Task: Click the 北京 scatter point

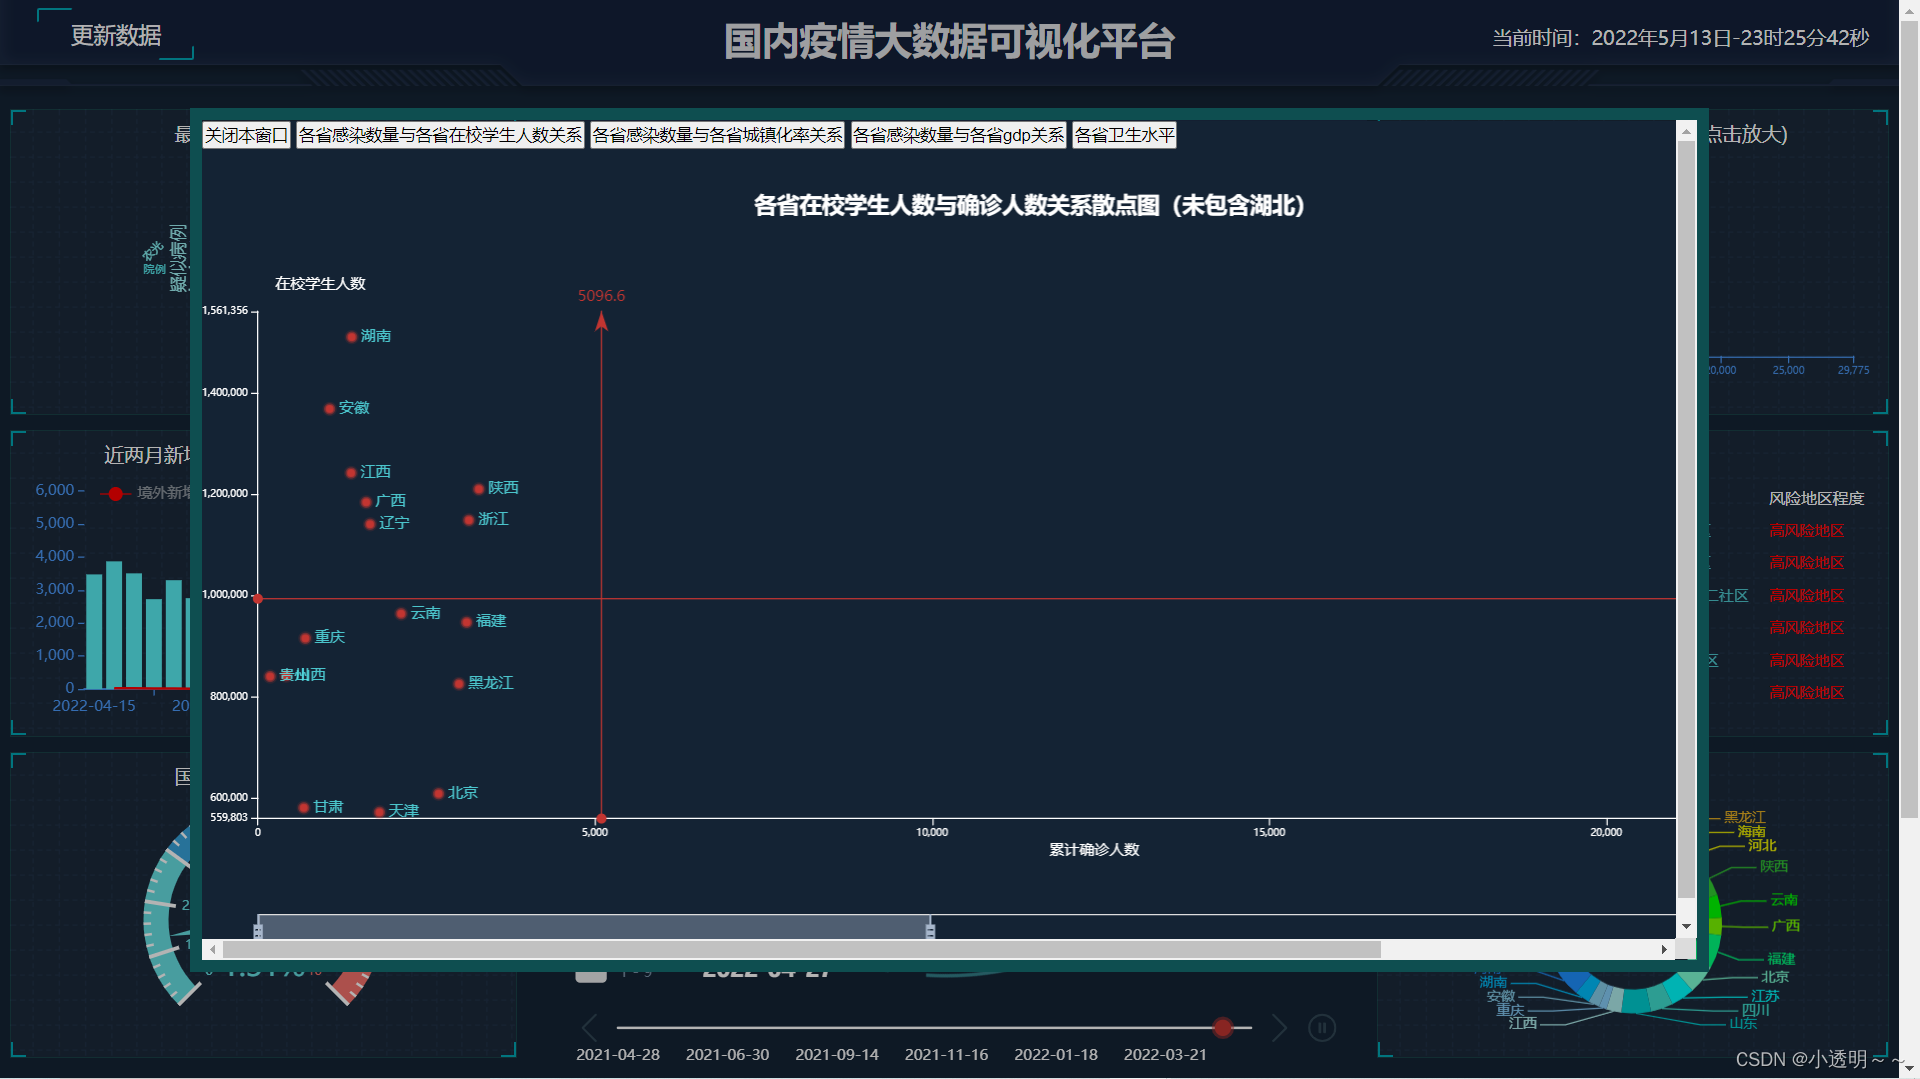Action: point(438,794)
